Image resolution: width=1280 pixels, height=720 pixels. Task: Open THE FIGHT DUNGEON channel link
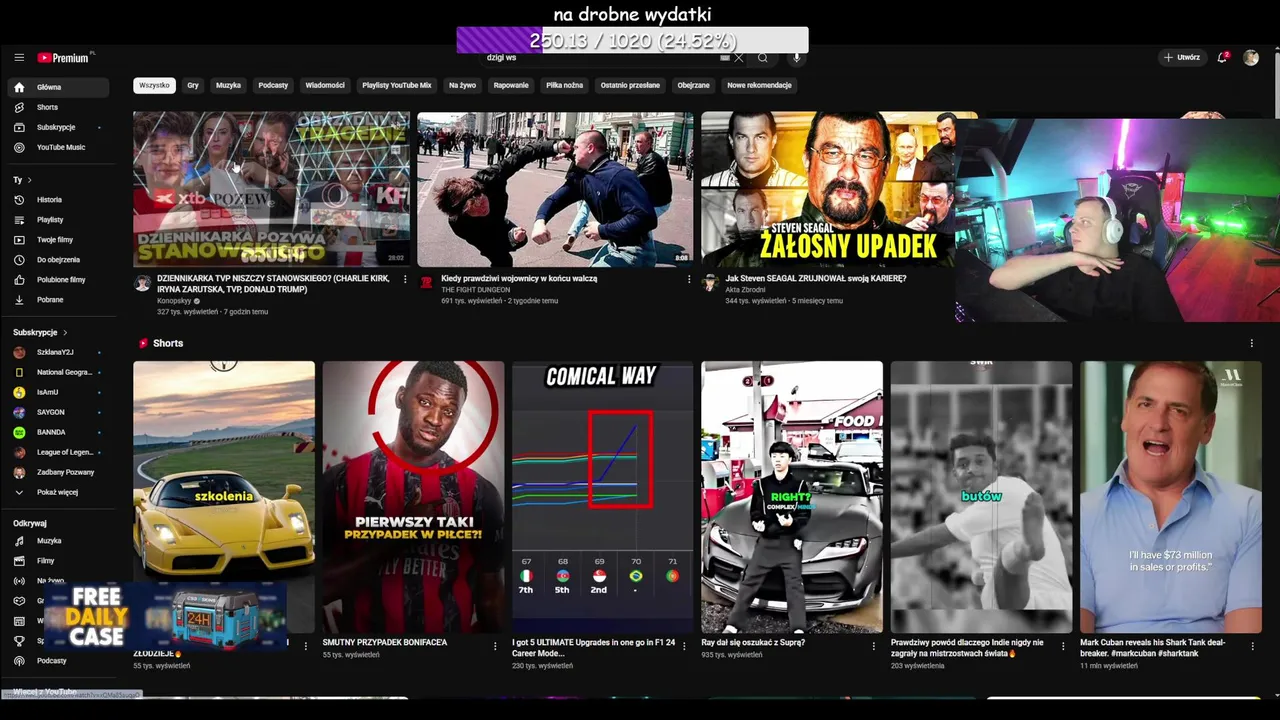pos(475,290)
